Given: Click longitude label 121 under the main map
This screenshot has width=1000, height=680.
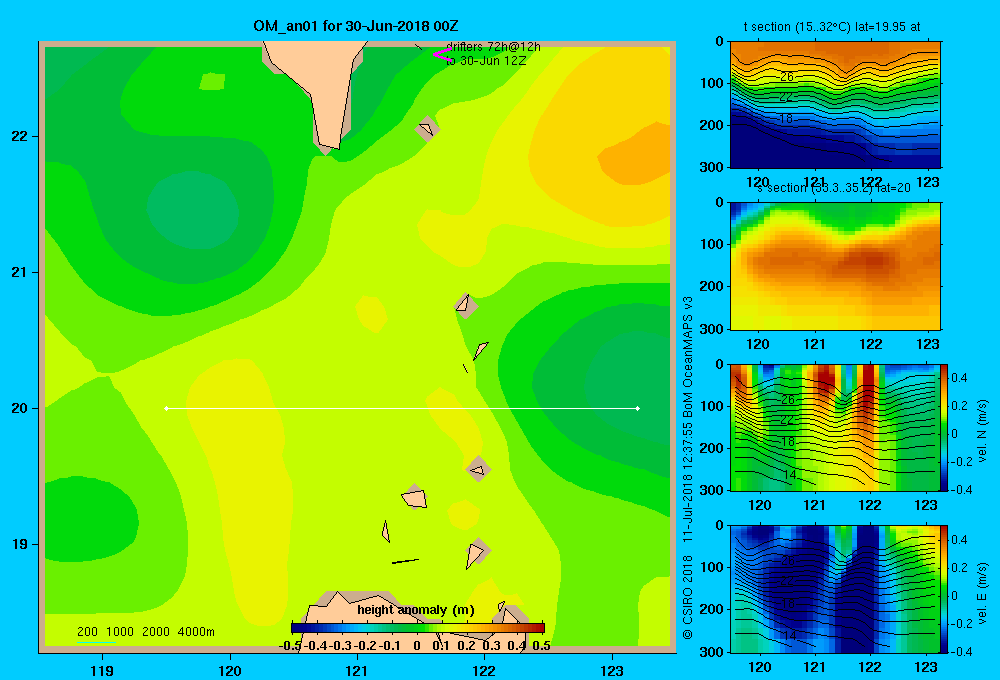Looking at the screenshot, I should point(357,670).
